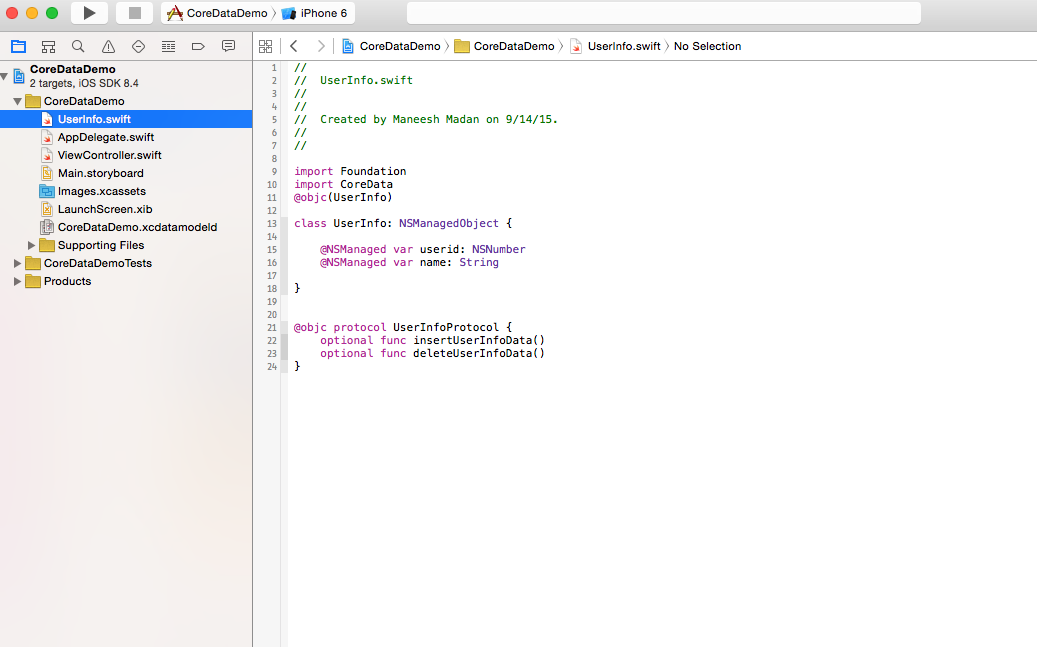The width and height of the screenshot is (1037, 647).
Task: Open the Debug navigator
Action: pyautogui.click(x=169, y=46)
